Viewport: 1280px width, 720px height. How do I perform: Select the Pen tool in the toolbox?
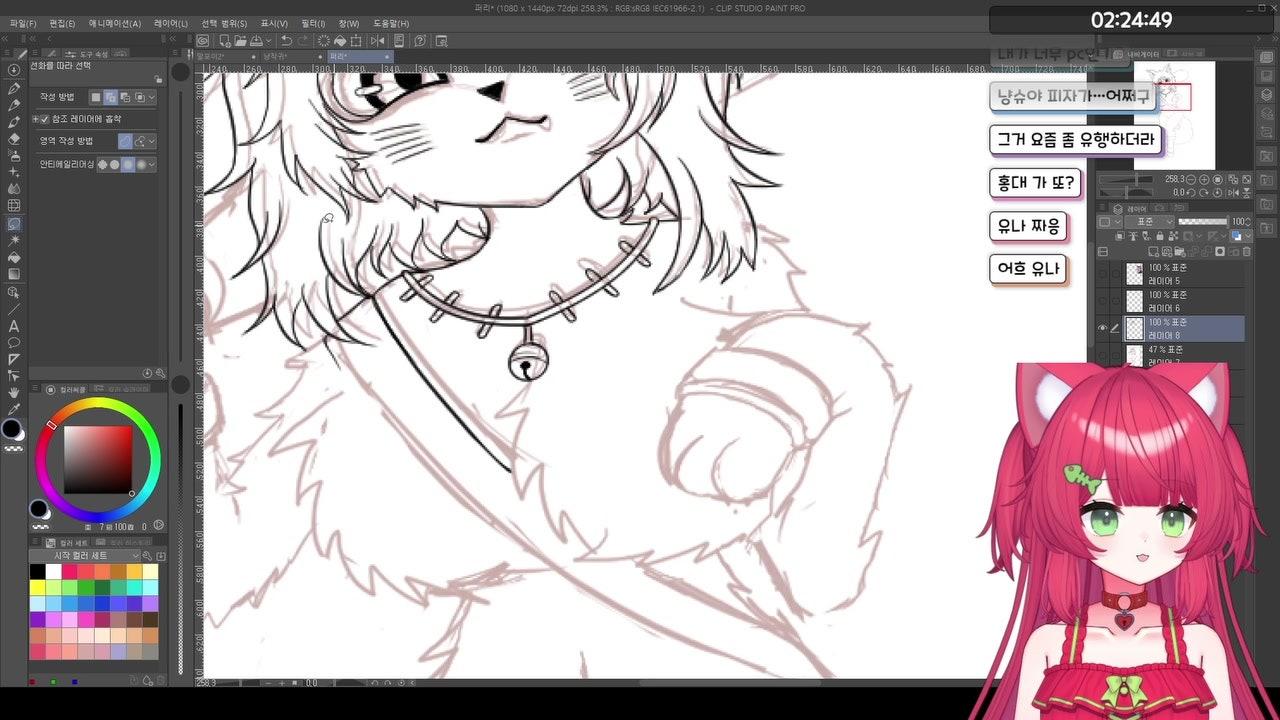(14, 88)
